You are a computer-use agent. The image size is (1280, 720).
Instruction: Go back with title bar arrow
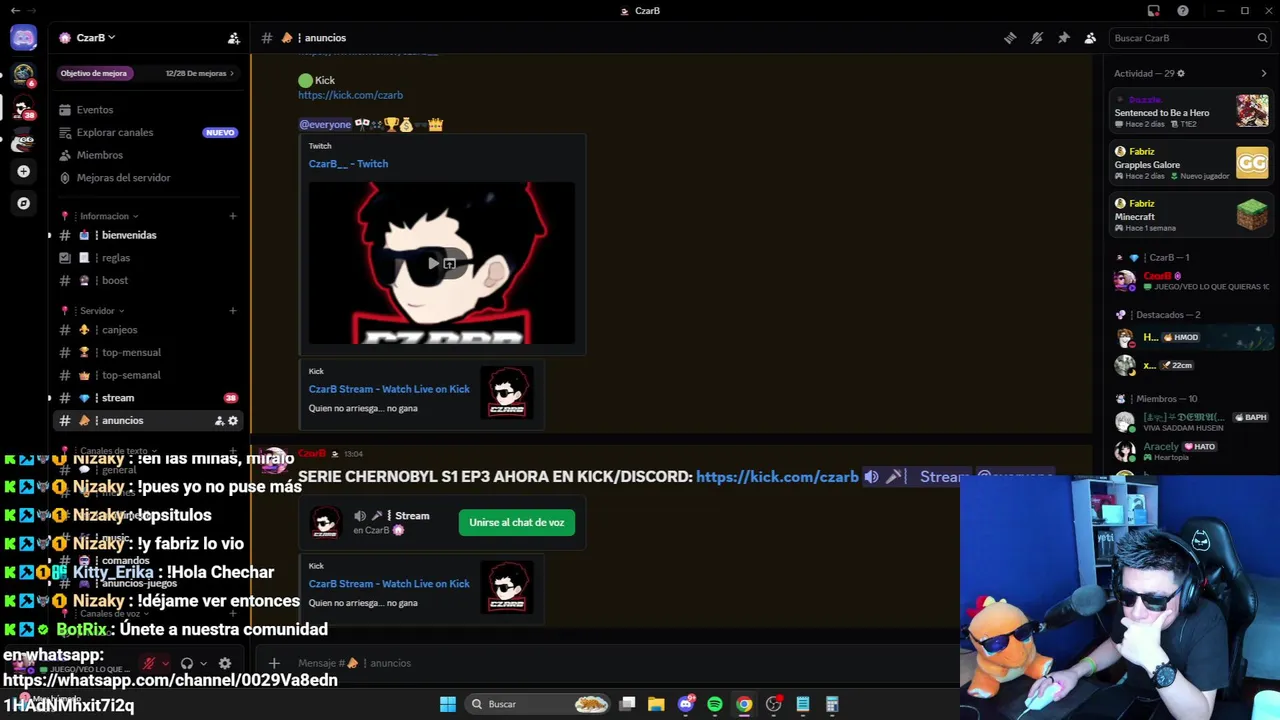click(15, 11)
